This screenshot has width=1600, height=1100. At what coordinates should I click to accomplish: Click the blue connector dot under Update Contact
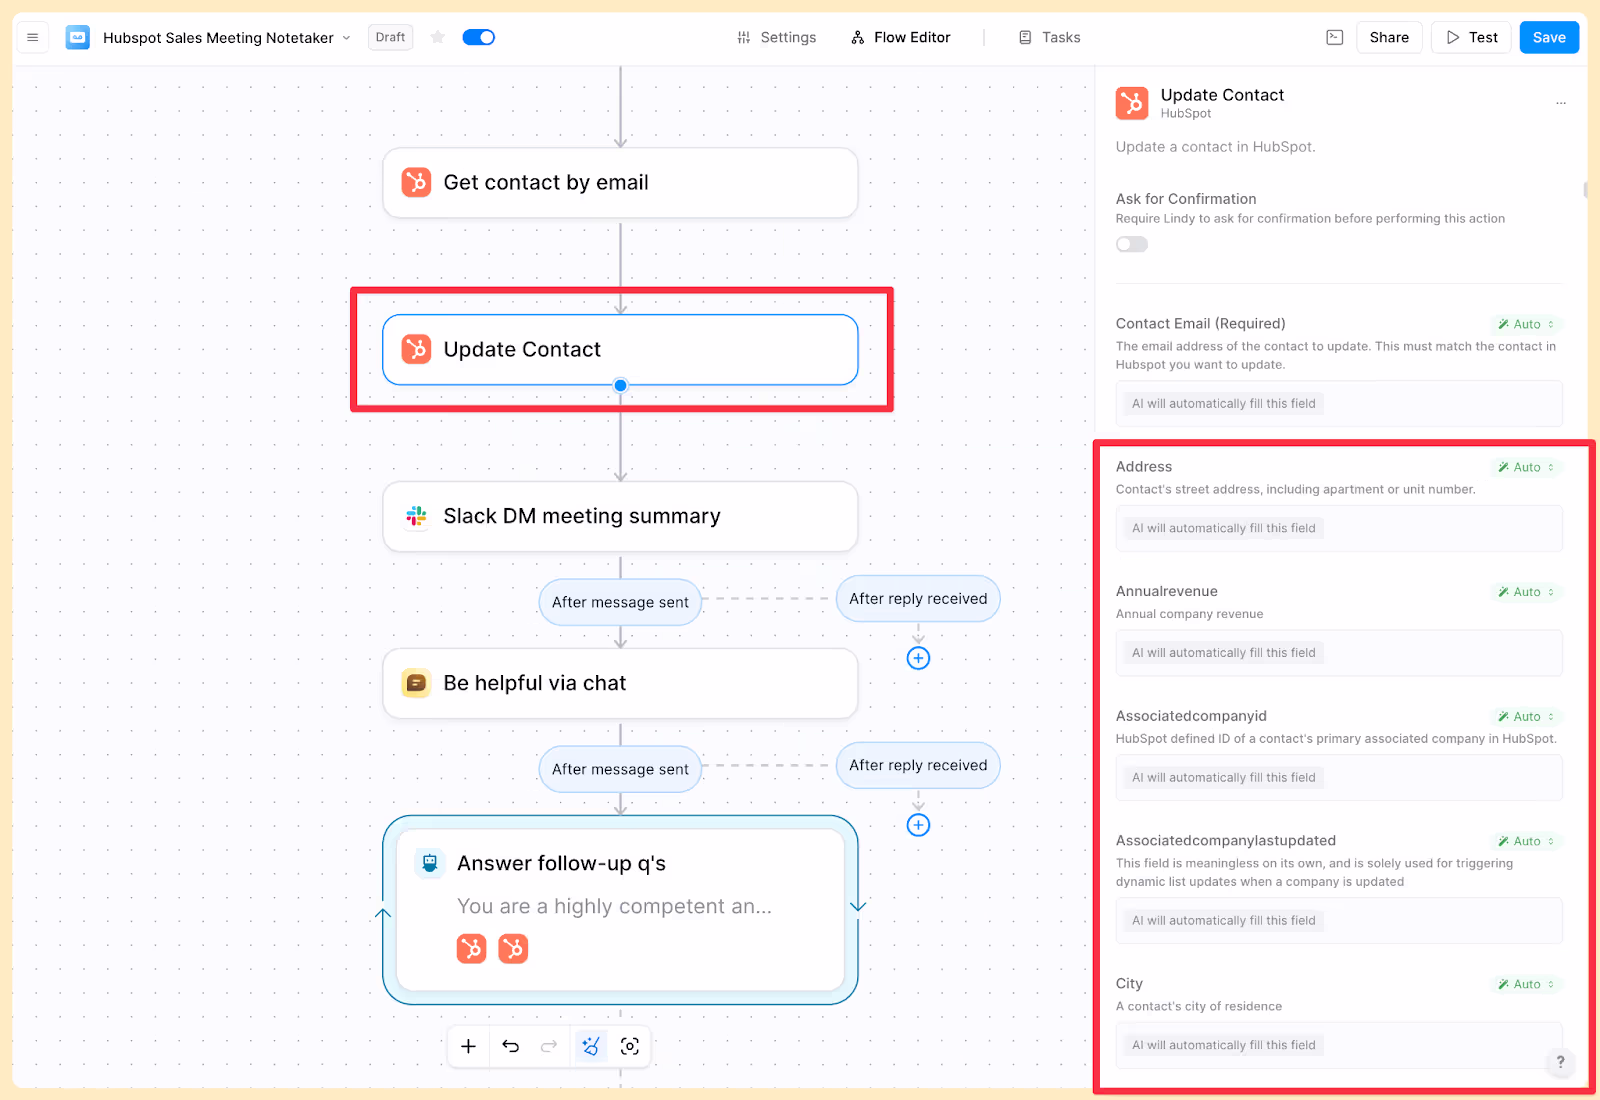621,385
